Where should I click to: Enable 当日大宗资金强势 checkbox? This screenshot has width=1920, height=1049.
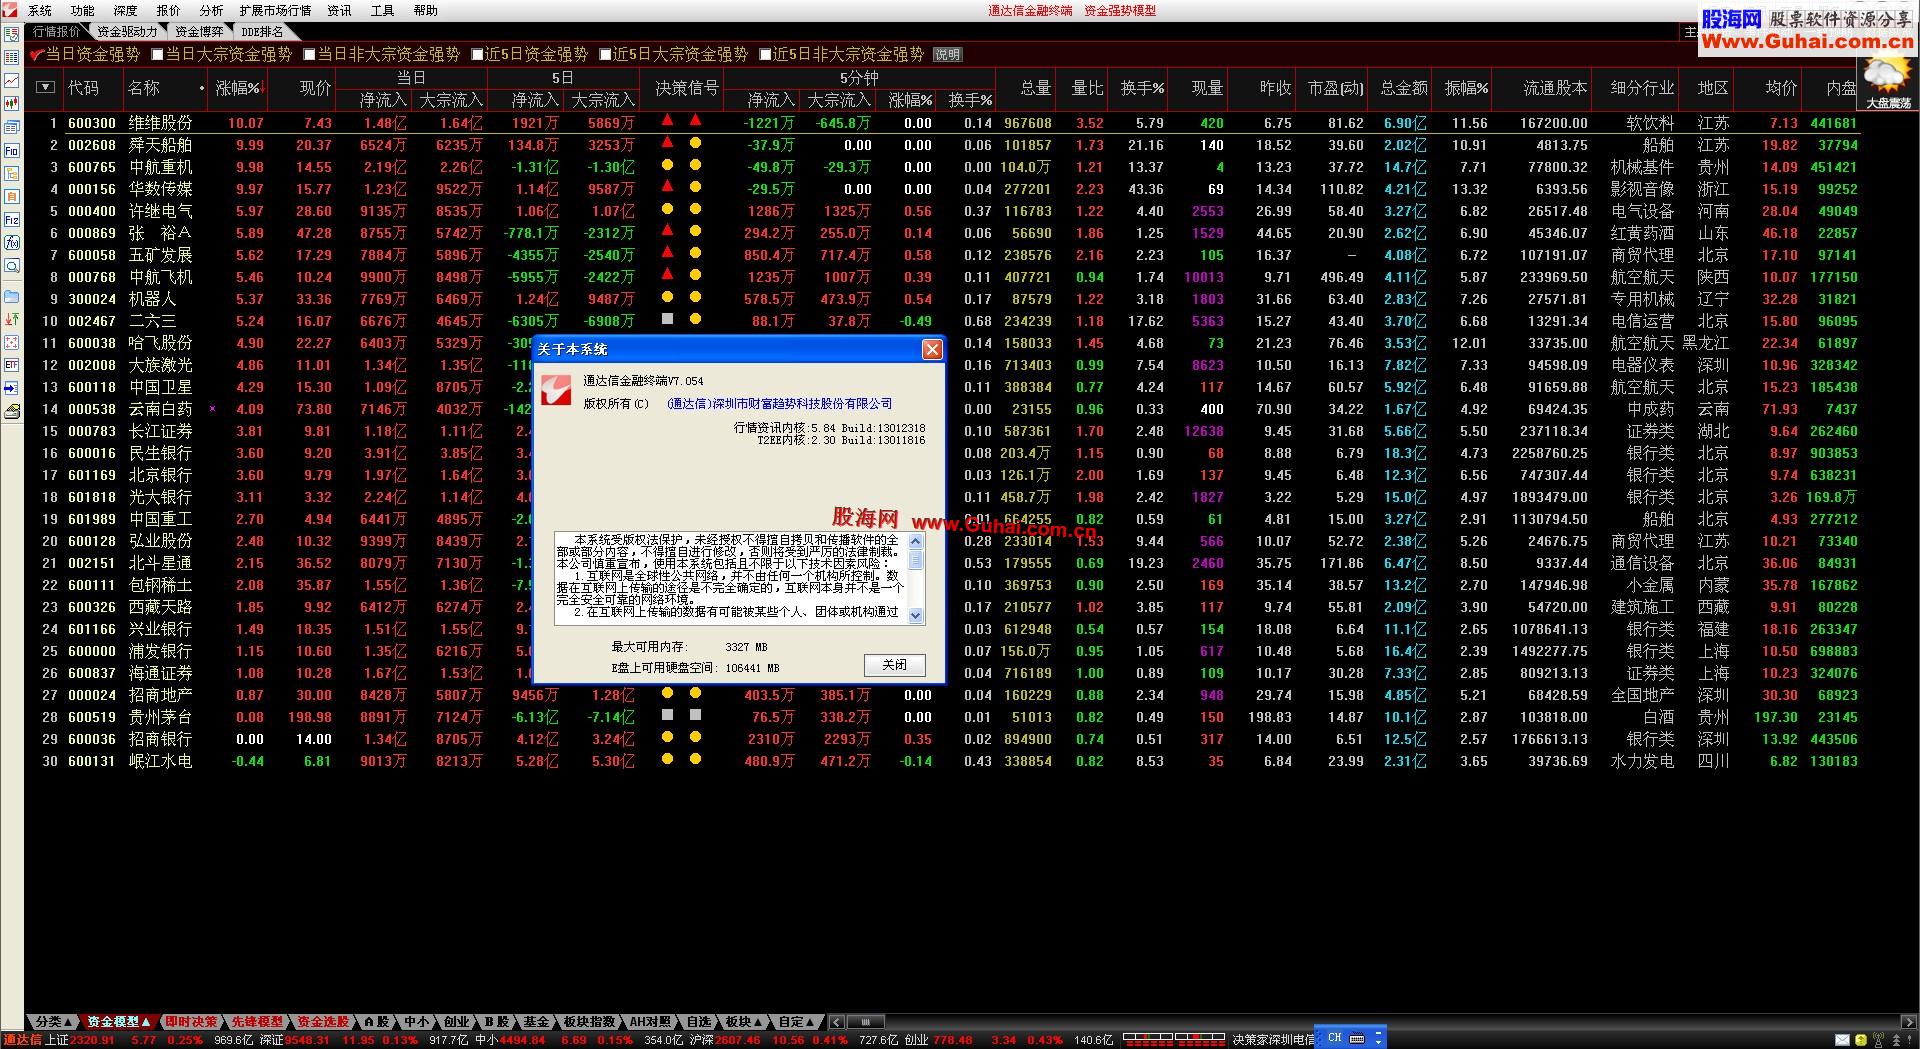point(157,54)
